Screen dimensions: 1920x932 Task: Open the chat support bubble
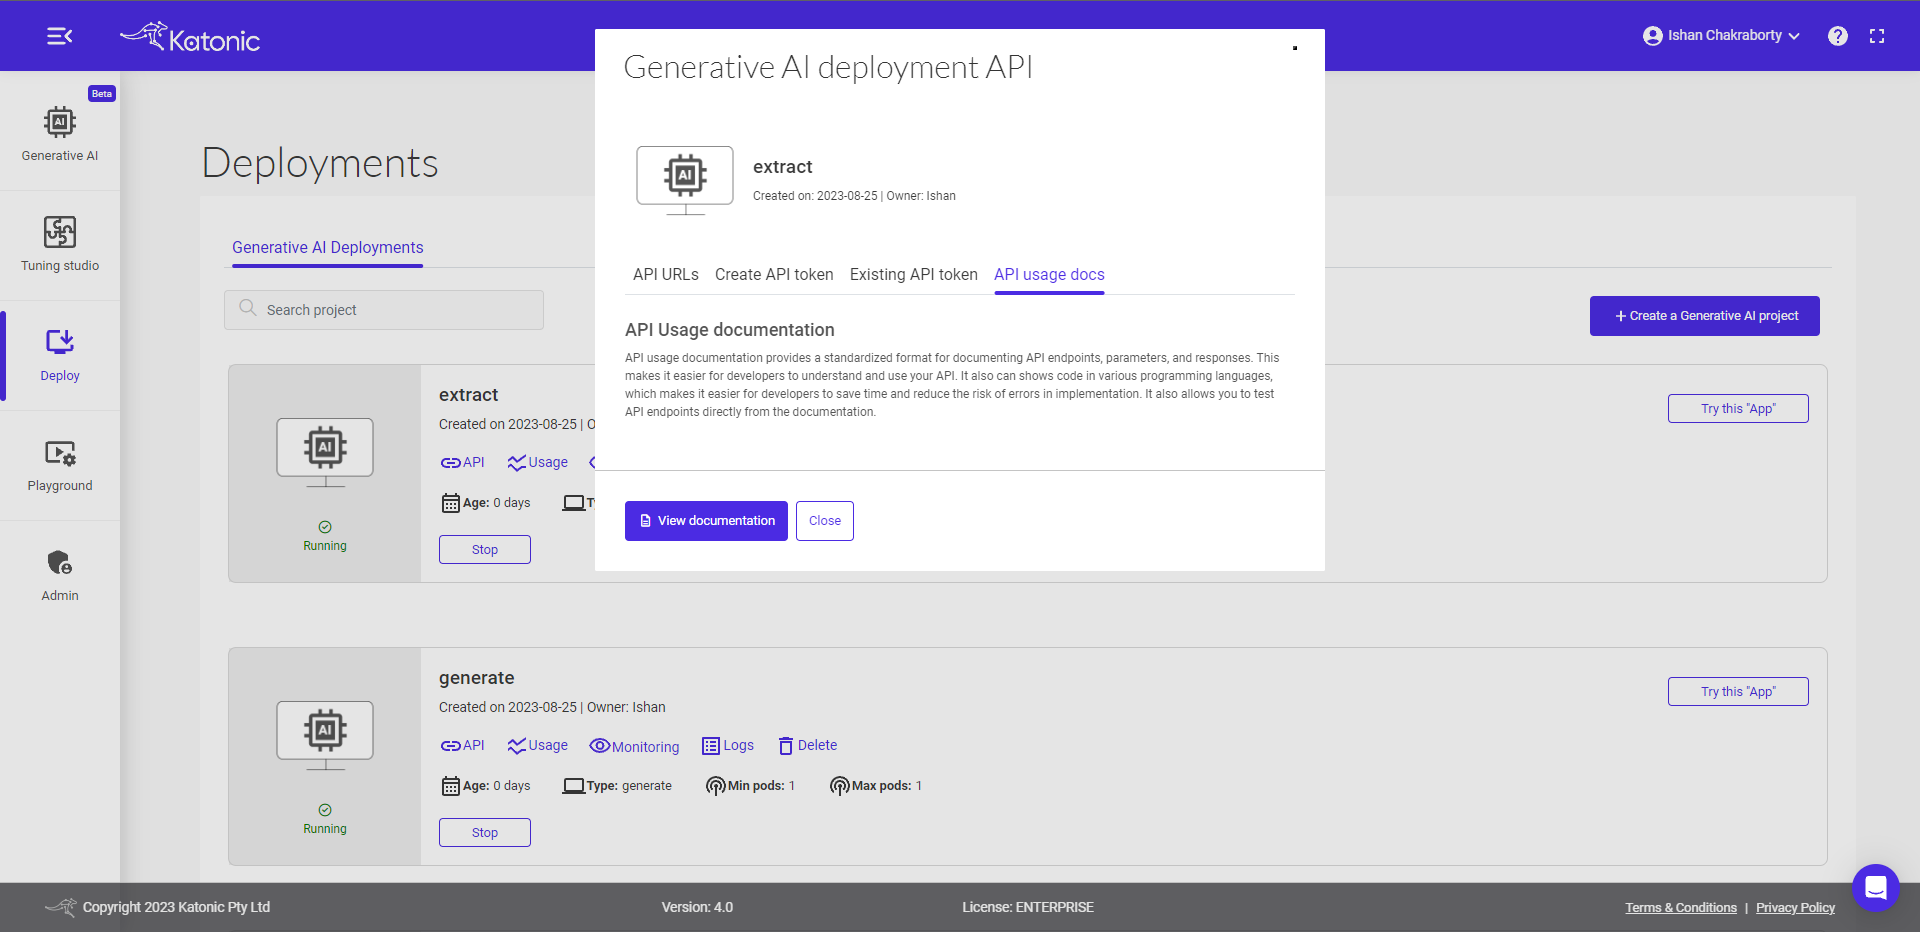[1876, 887]
